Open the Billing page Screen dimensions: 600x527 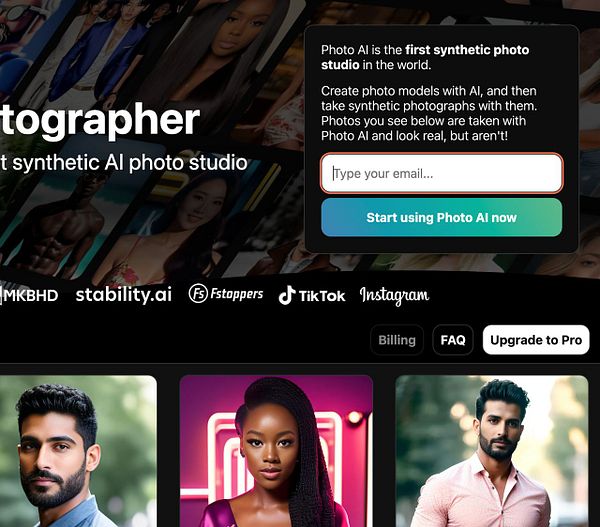point(397,340)
